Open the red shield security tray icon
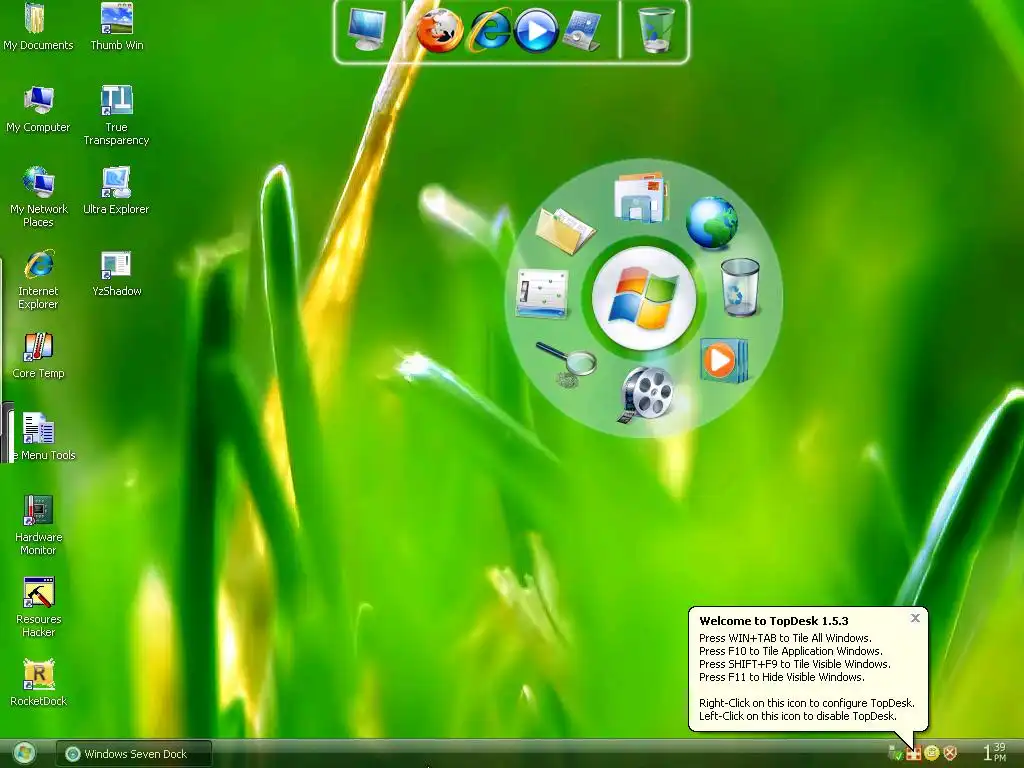Screen dimensions: 1024x768 (x=950, y=754)
